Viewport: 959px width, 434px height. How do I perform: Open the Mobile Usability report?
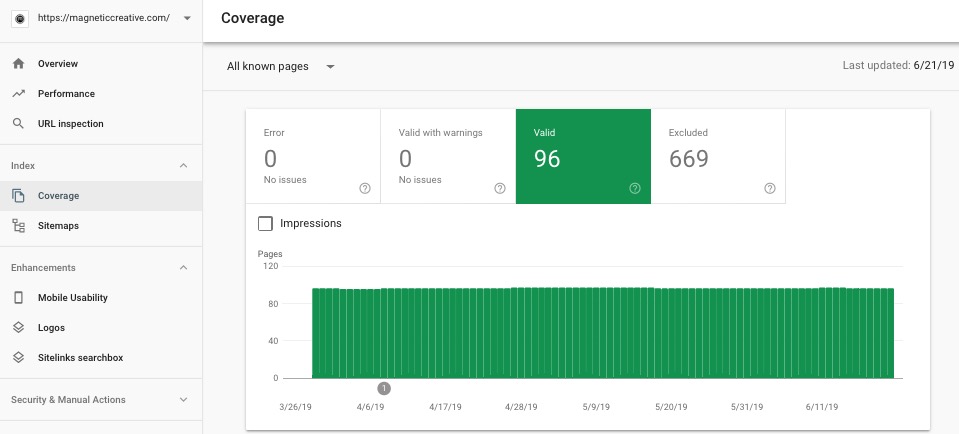[73, 298]
